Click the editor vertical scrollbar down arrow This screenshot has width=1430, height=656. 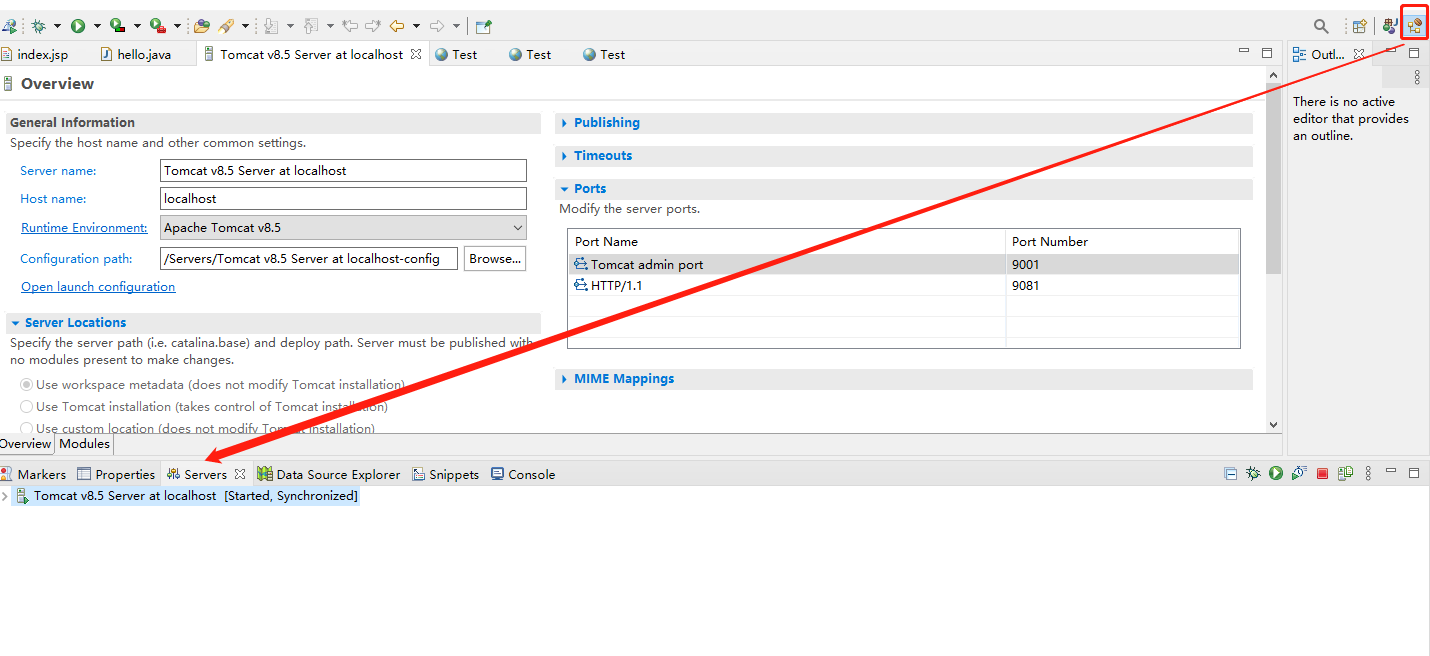[1273, 424]
